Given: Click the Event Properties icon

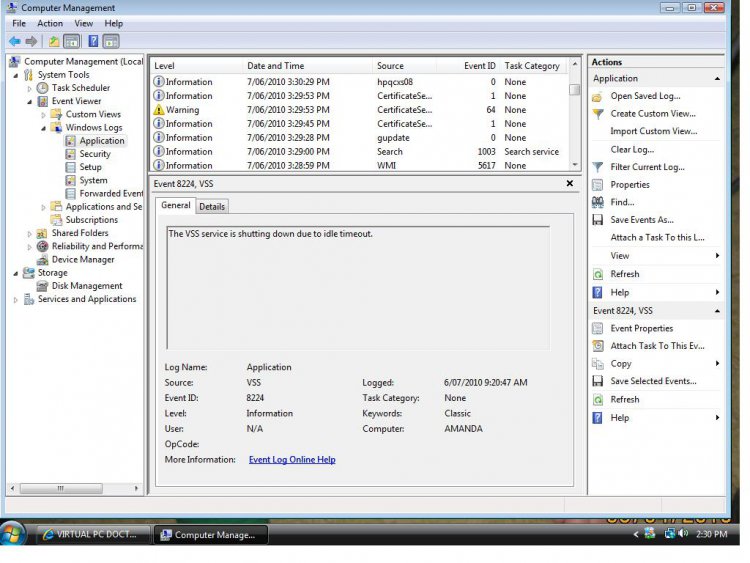Looking at the screenshot, I should pyautogui.click(x=597, y=329).
